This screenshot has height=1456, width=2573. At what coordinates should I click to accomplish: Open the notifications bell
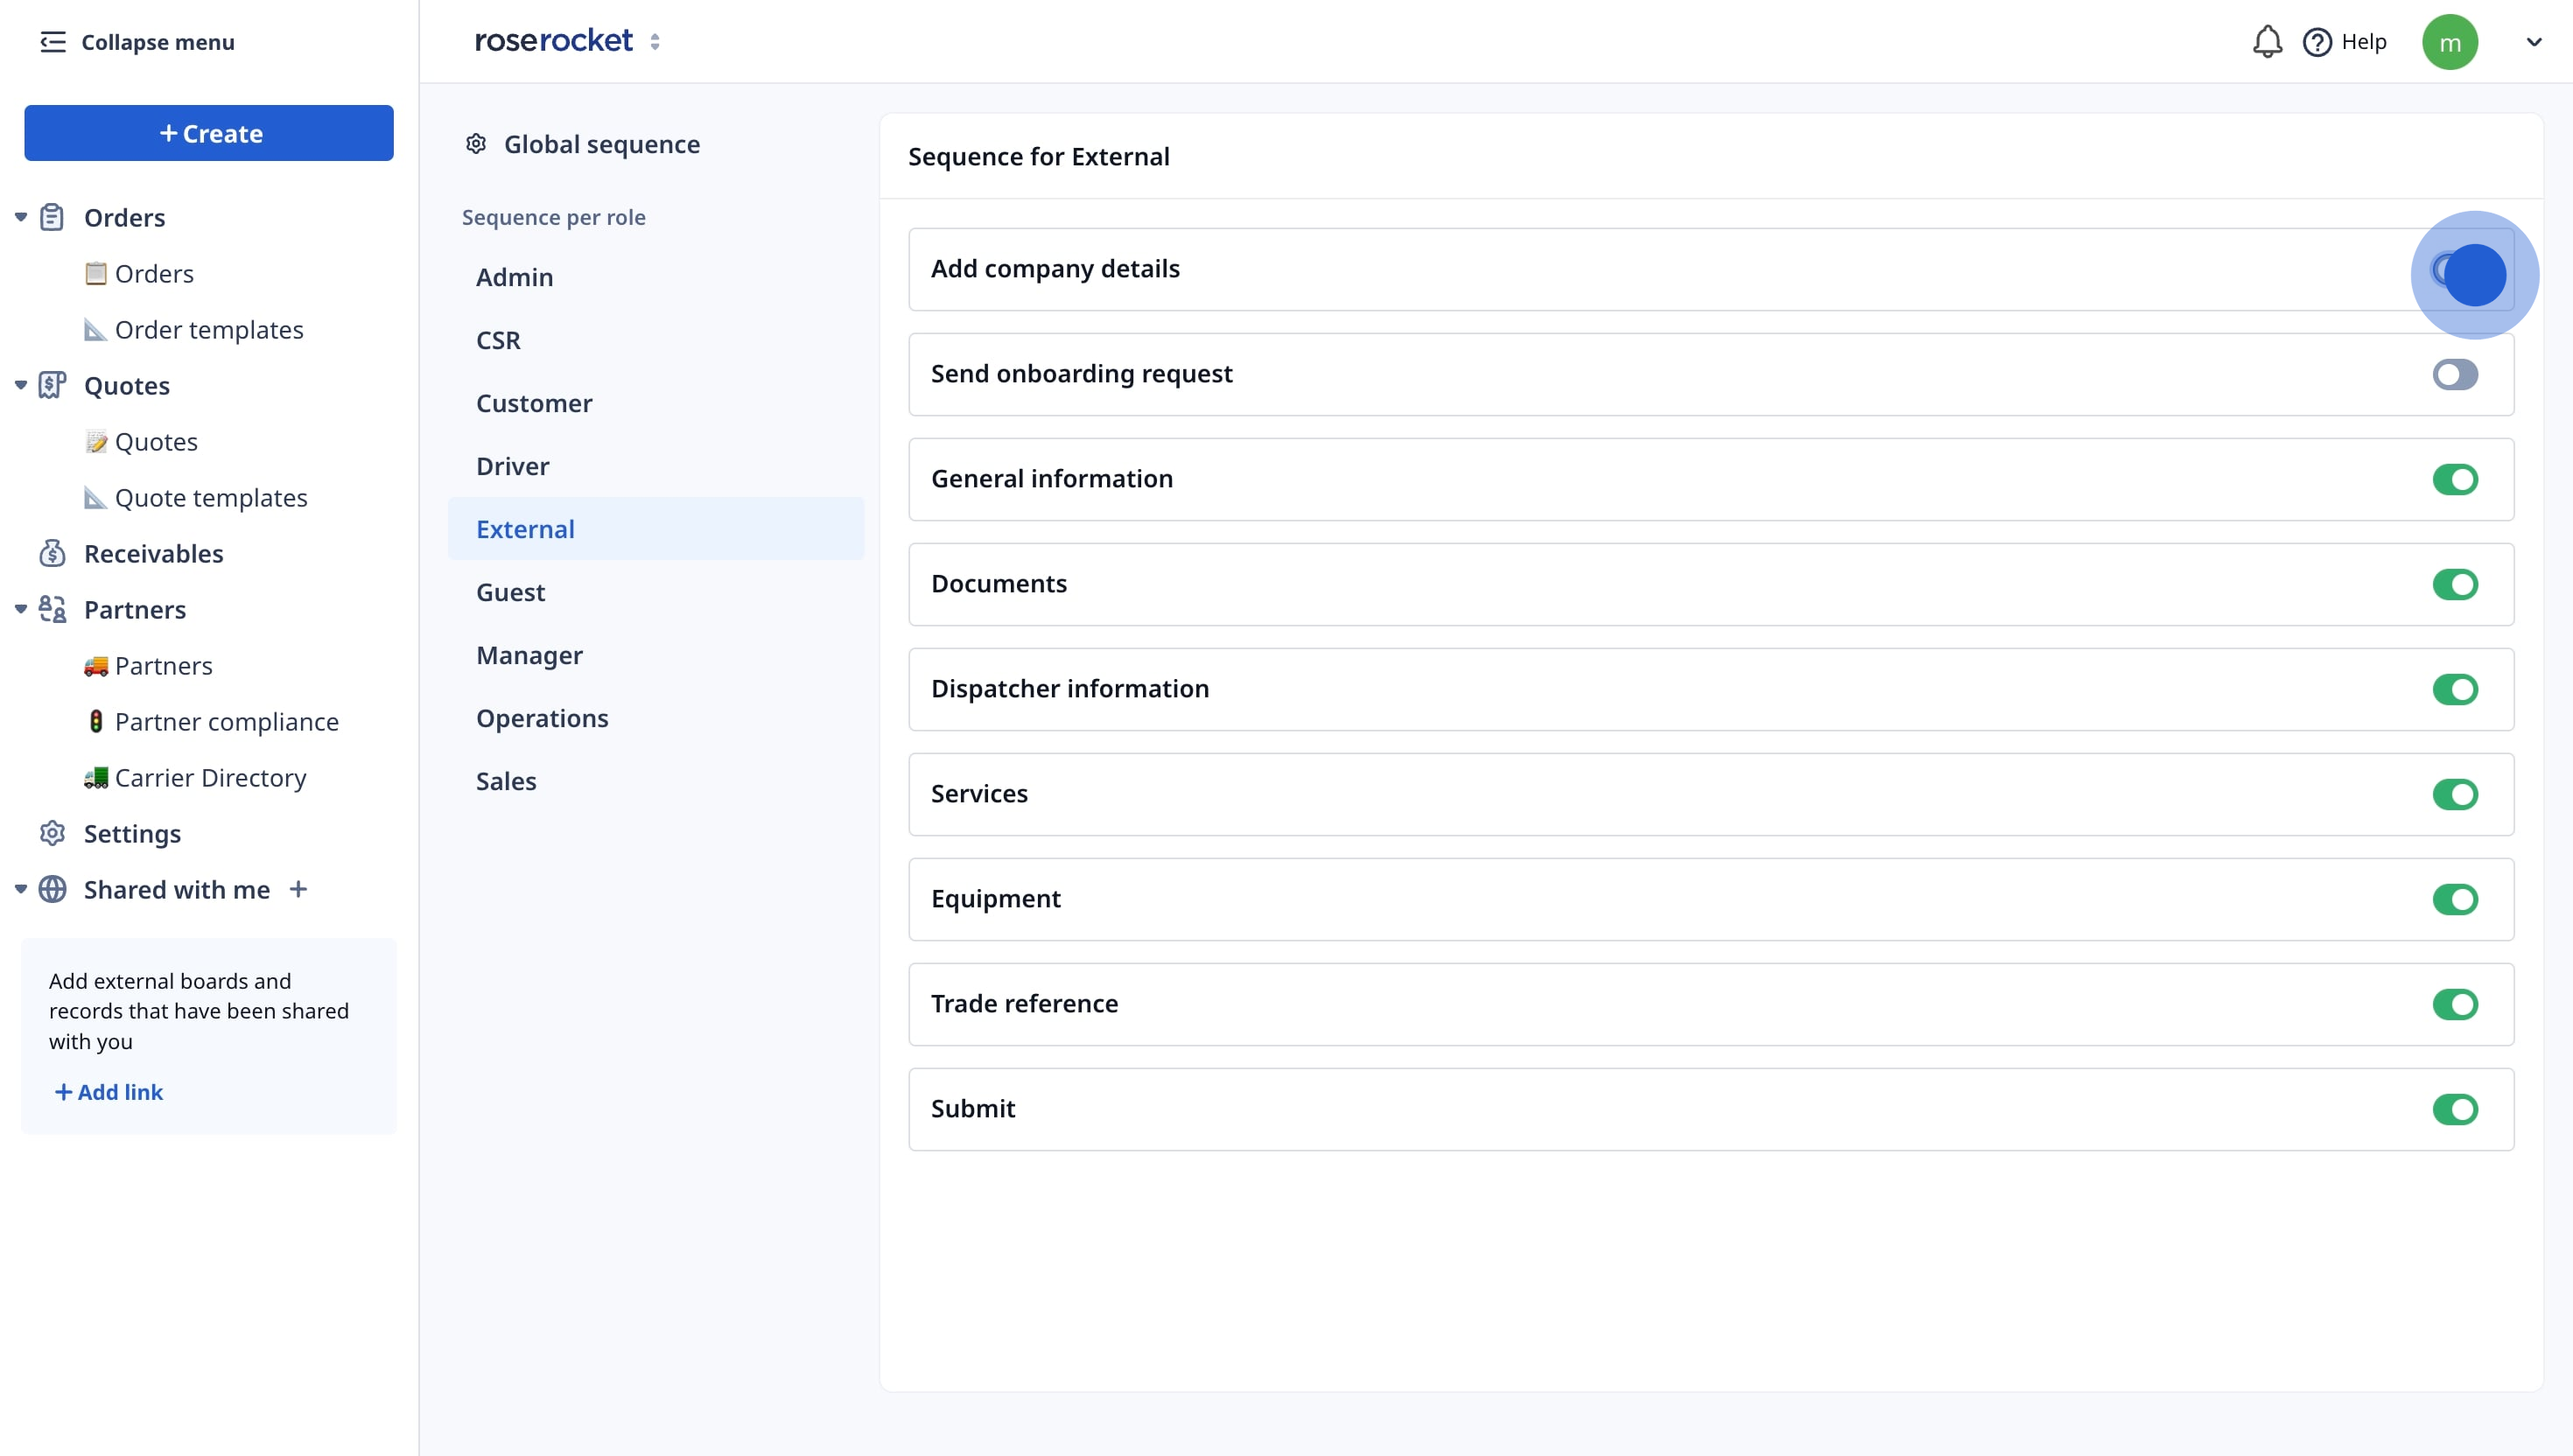pyautogui.click(x=2267, y=42)
